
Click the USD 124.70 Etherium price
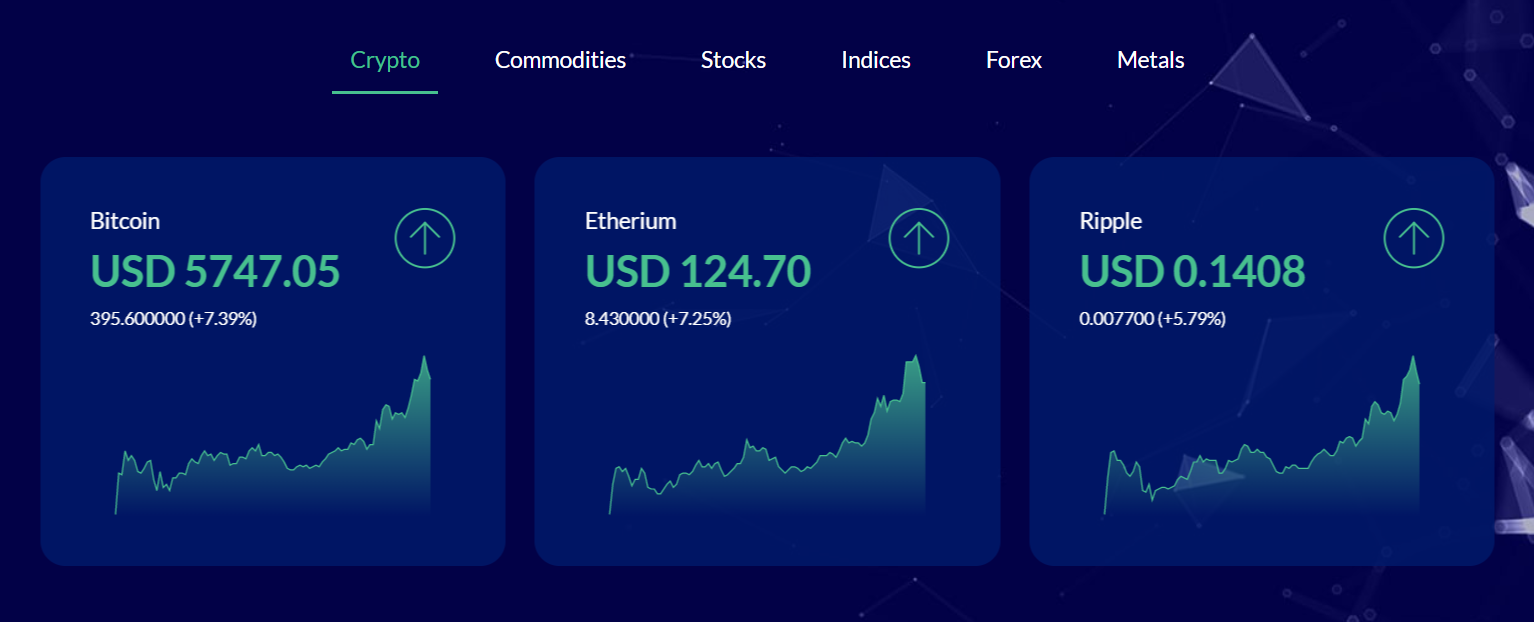tap(698, 272)
